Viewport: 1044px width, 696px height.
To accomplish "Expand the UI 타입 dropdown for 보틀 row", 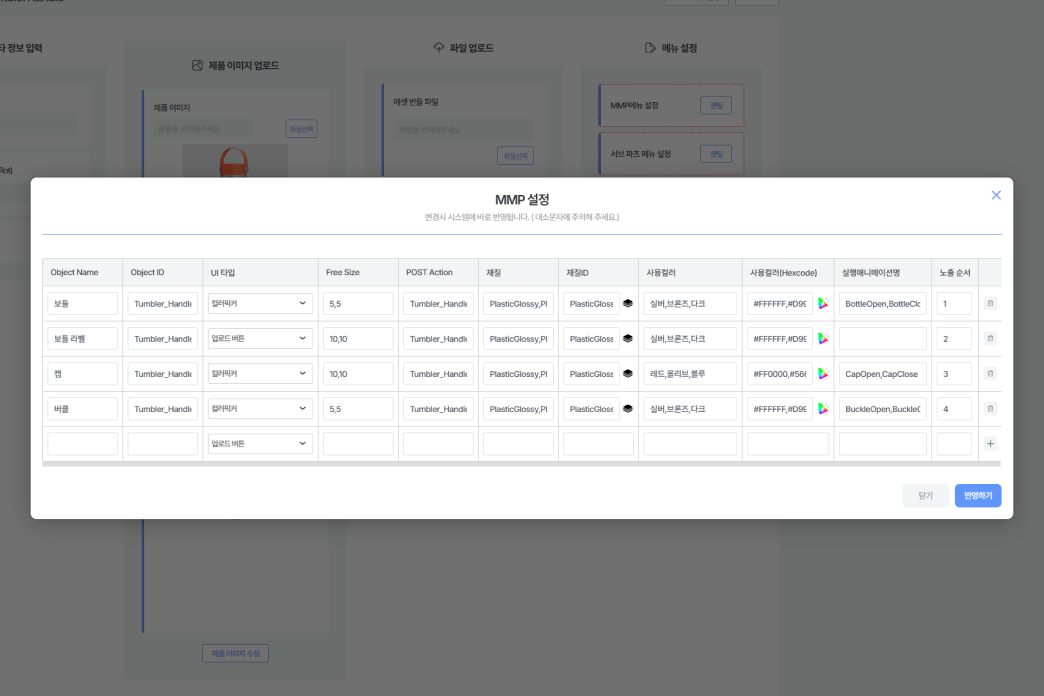I will [260, 304].
